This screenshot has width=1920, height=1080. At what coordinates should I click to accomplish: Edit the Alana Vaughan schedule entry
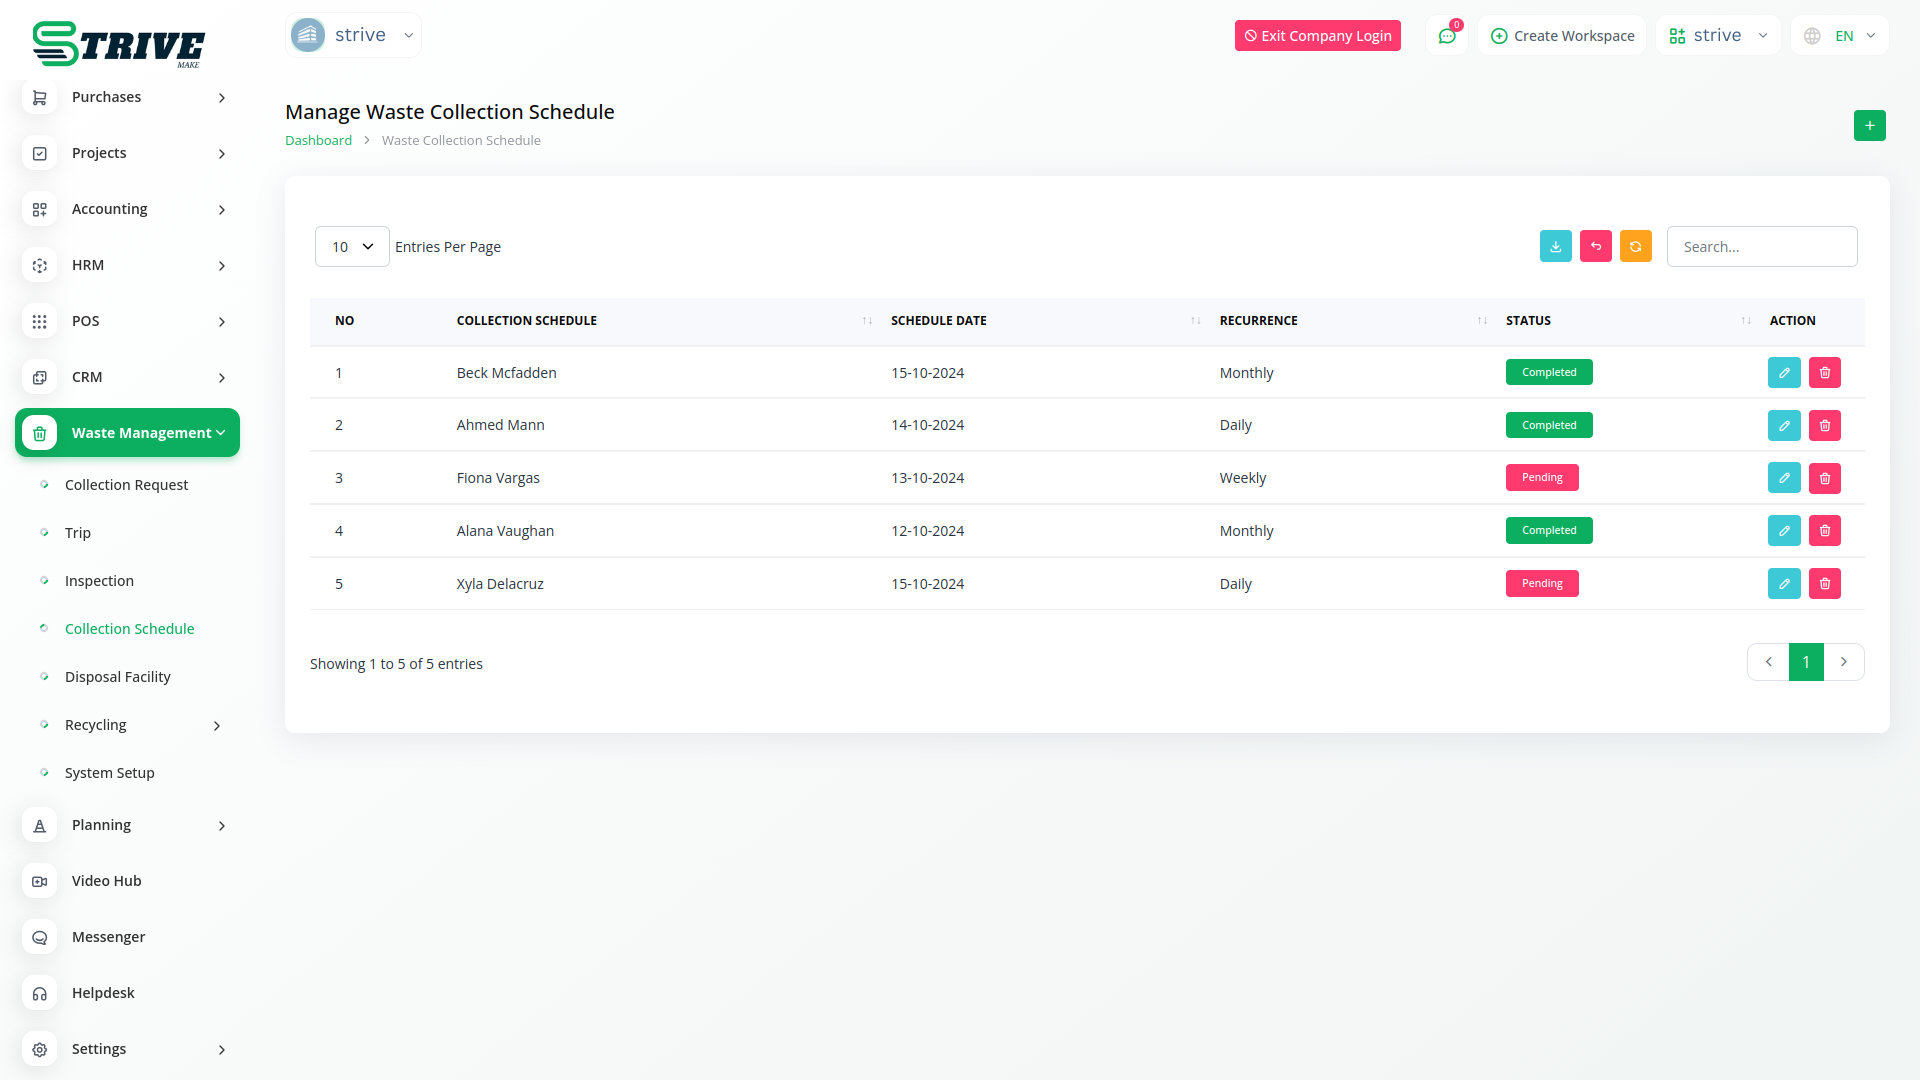click(x=1784, y=531)
